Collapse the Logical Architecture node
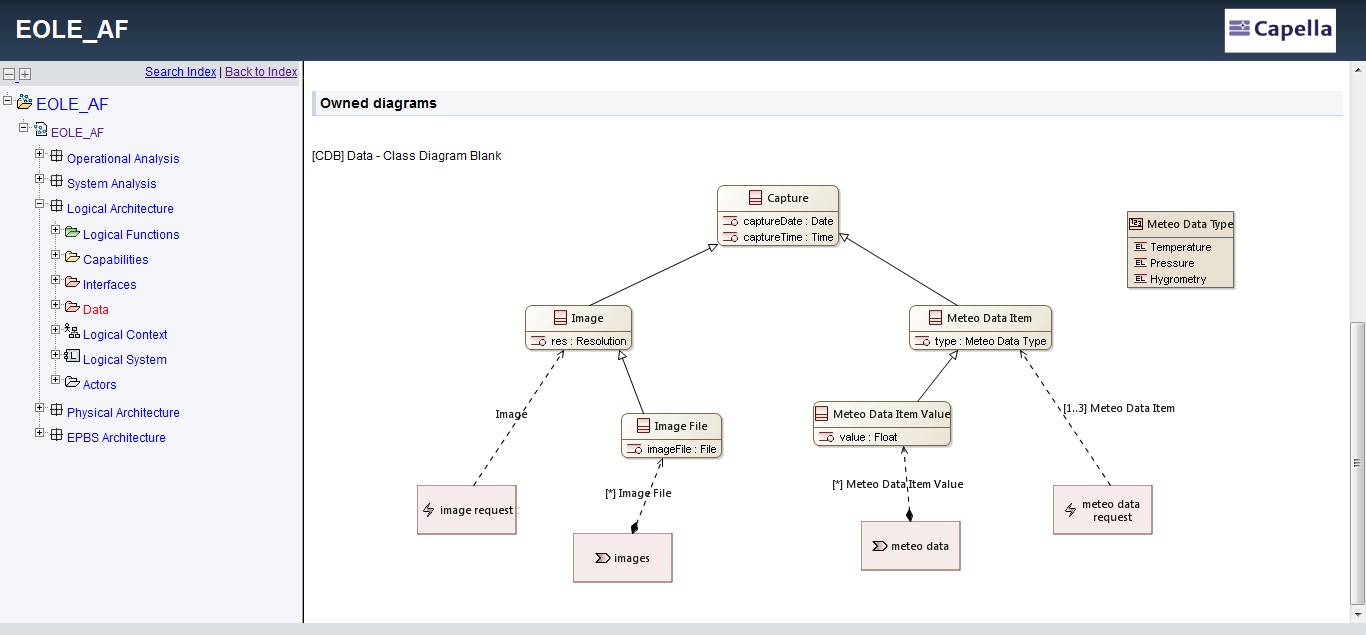Image resolution: width=1366 pixels, height=635 pixels. click(40, 205)
